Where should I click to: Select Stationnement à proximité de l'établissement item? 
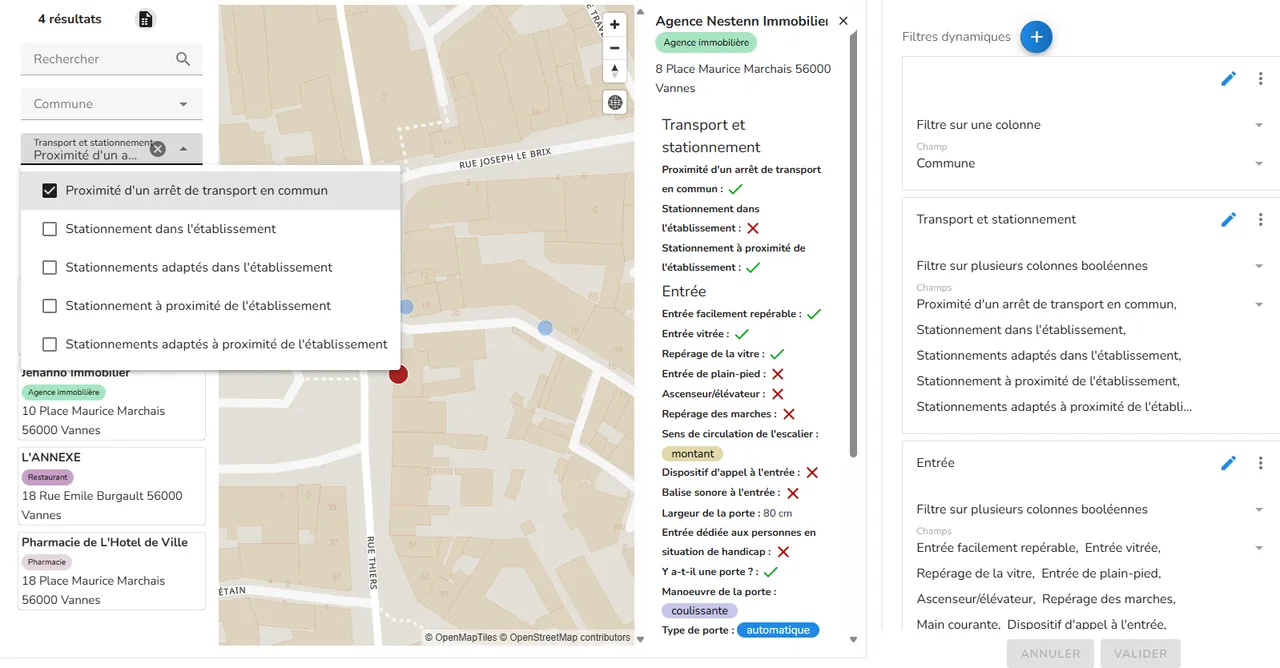point(210,306)
